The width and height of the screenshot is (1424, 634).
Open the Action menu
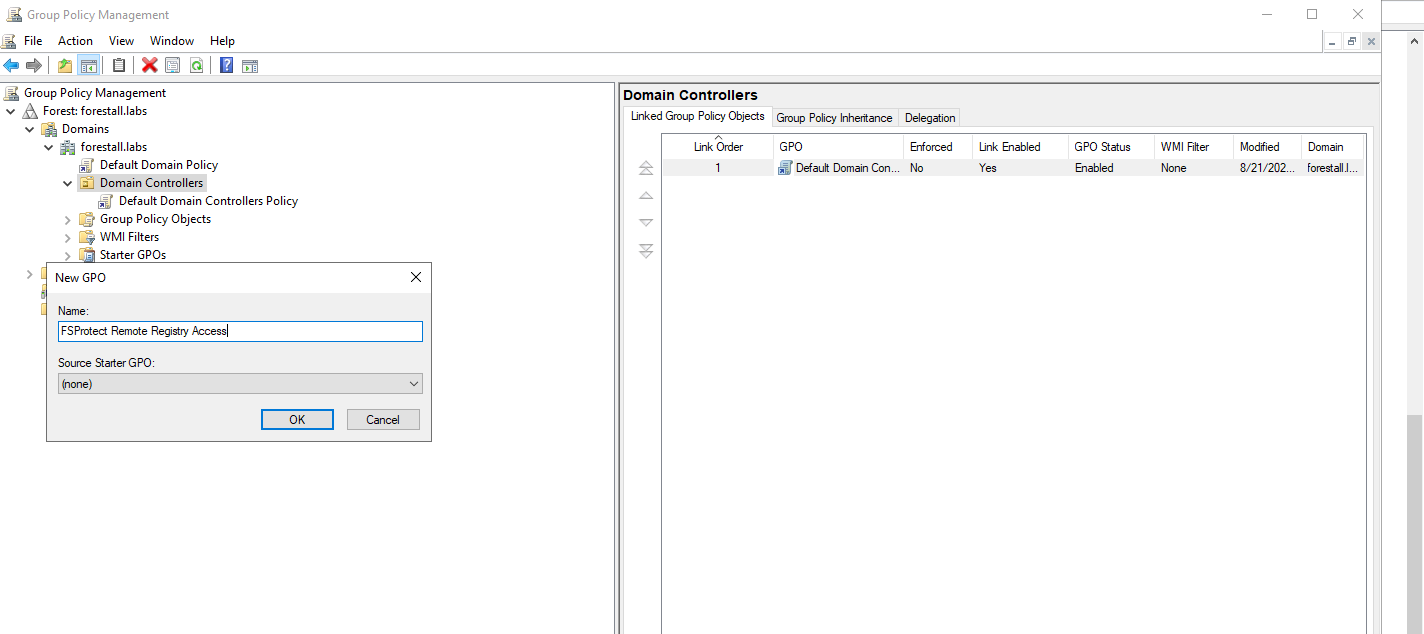(x=75, y=41)
